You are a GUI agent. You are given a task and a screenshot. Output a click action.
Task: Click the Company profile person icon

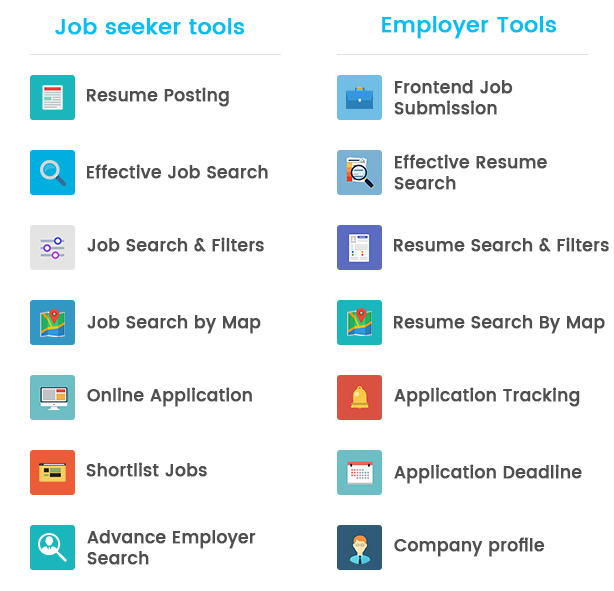(x=359, y=547)
